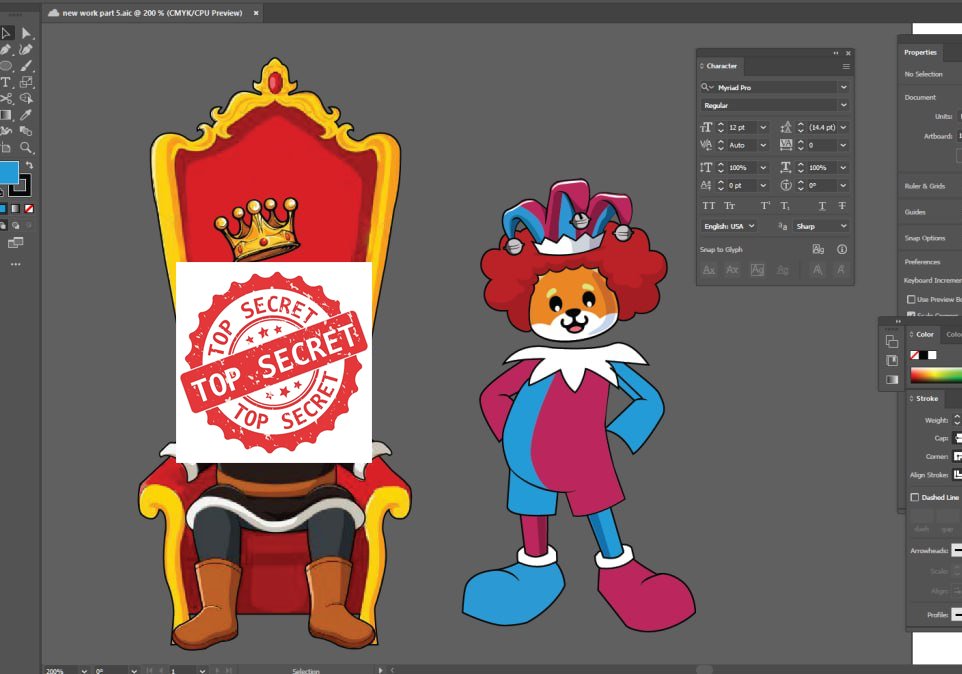The width and height of the screenshot is (962, 674).
Task: Select the Type tool
Action: coord(6,82)
